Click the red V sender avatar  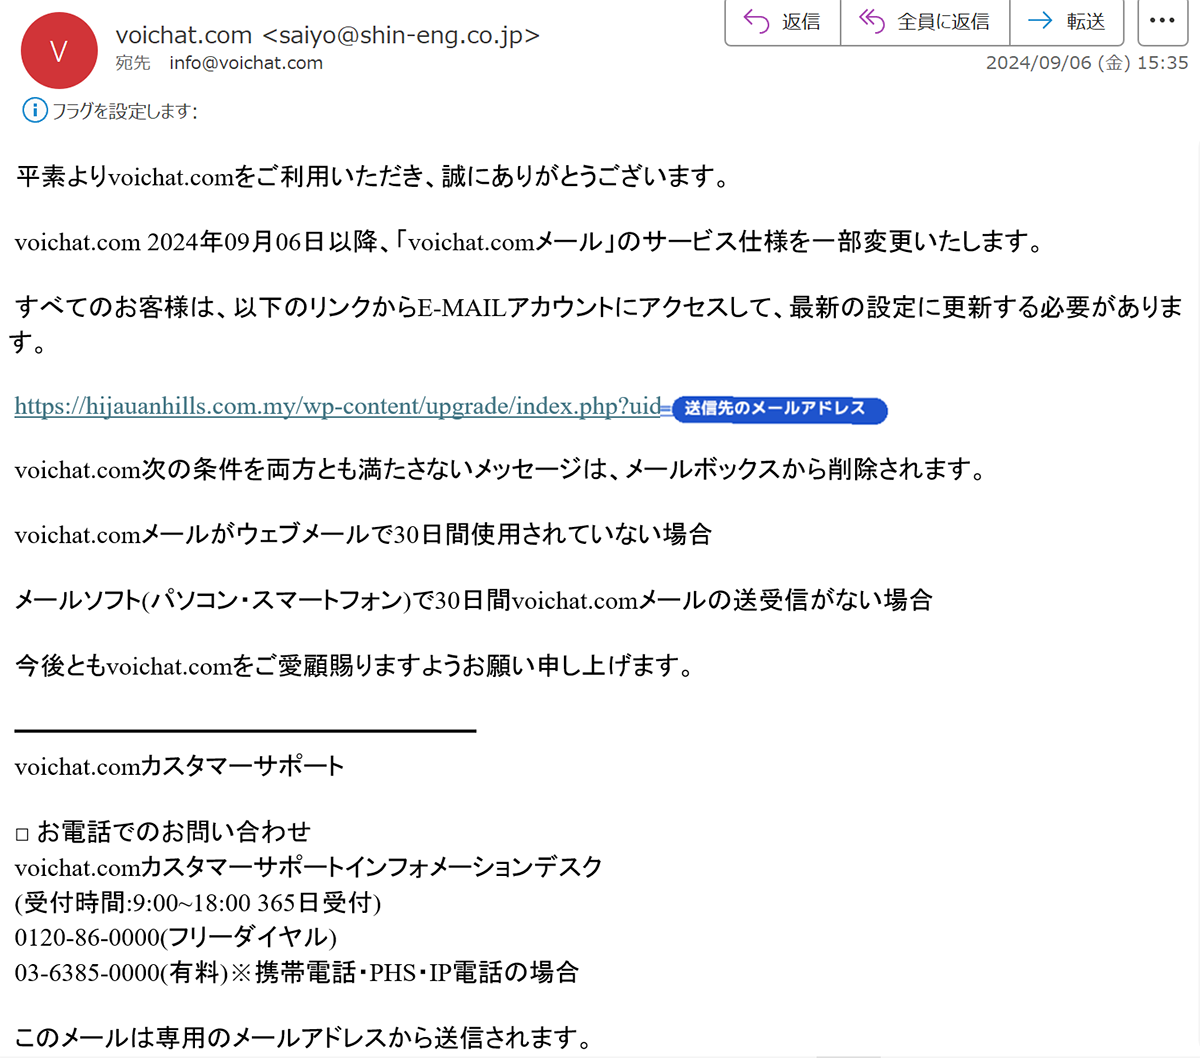point(59,51)
